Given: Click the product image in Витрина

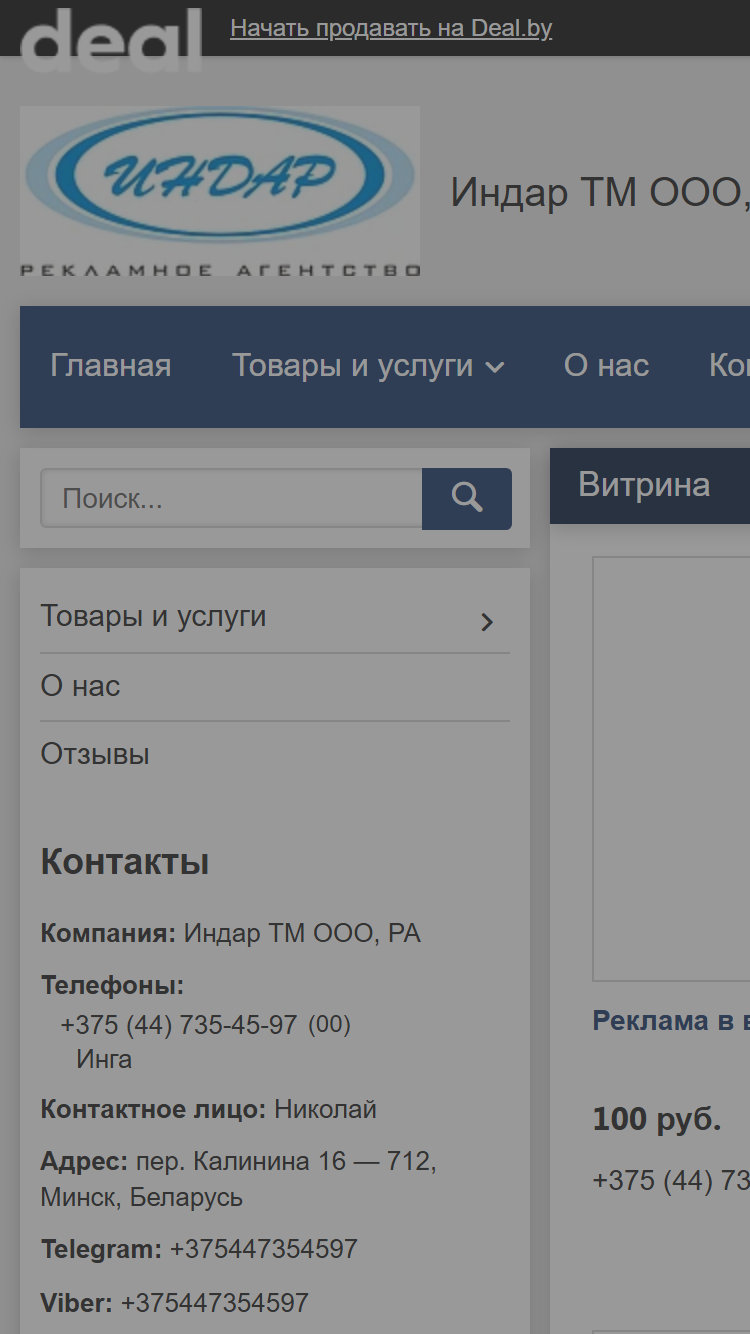Looking at the screenshot, I should 671,769.
